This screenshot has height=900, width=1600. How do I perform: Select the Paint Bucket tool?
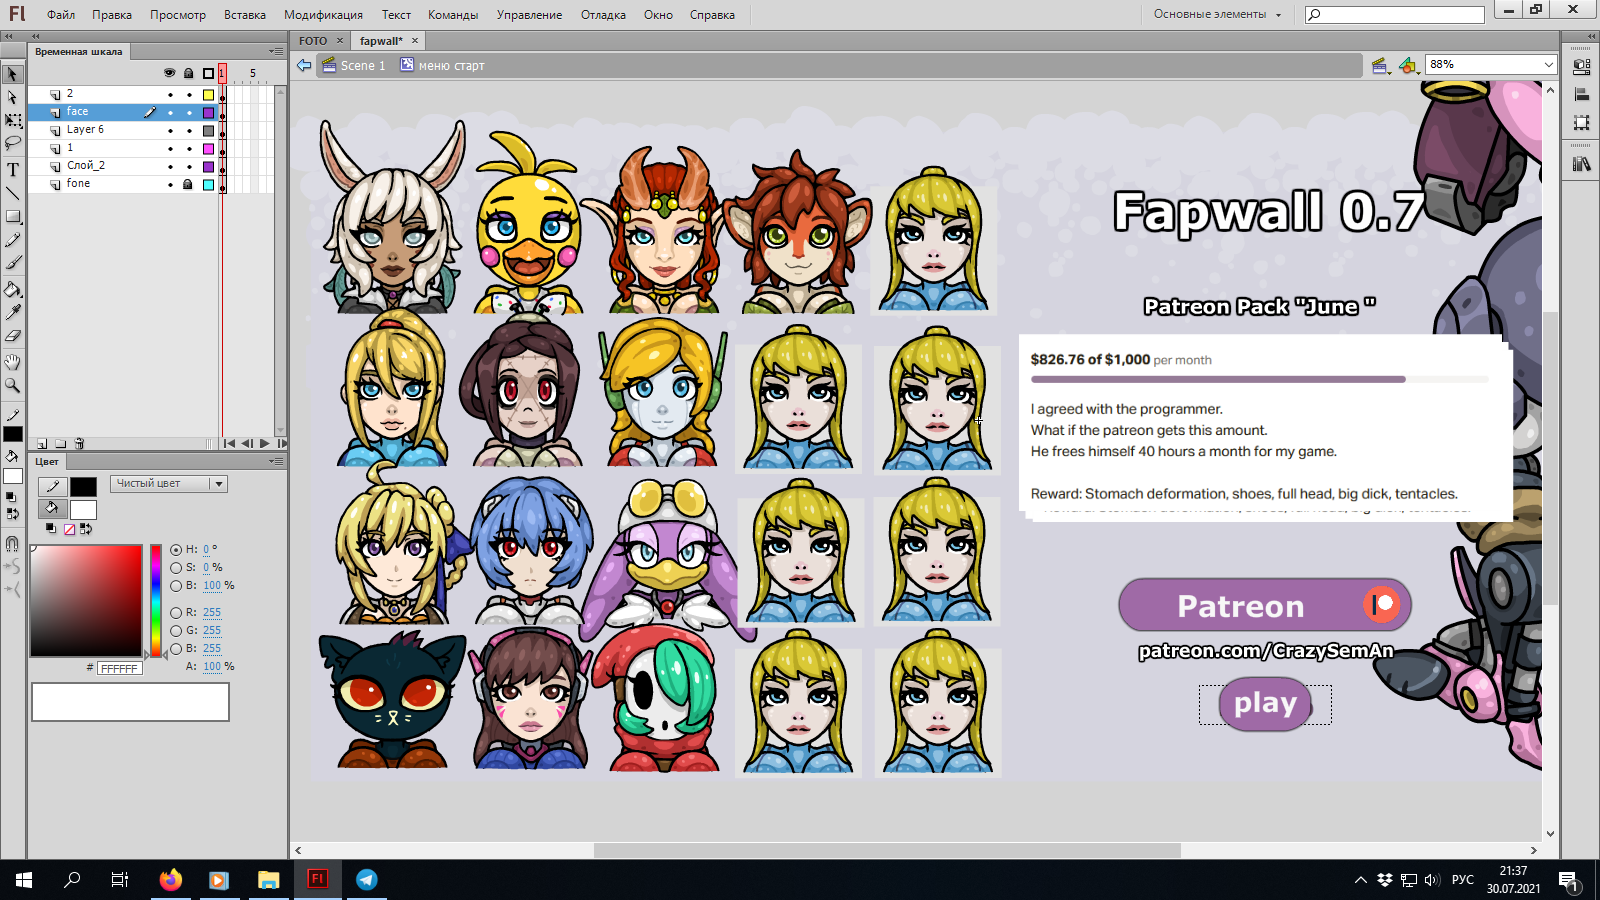tap(12, 289)
